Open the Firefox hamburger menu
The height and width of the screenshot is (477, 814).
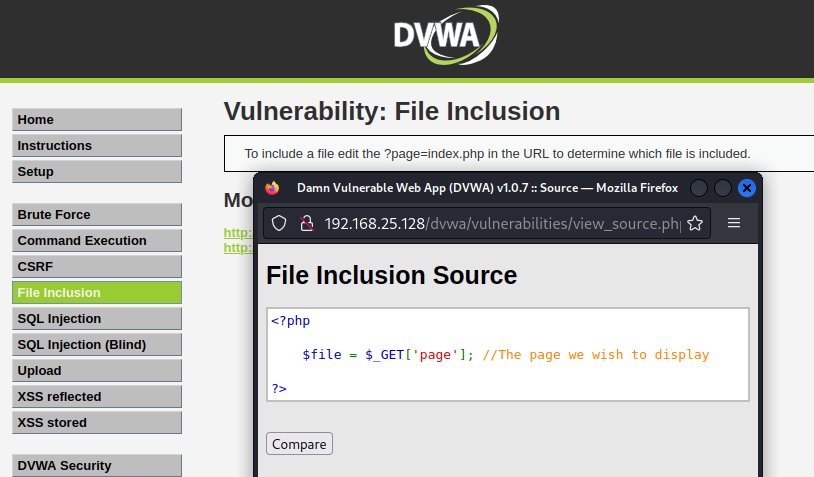coord(734,223)
